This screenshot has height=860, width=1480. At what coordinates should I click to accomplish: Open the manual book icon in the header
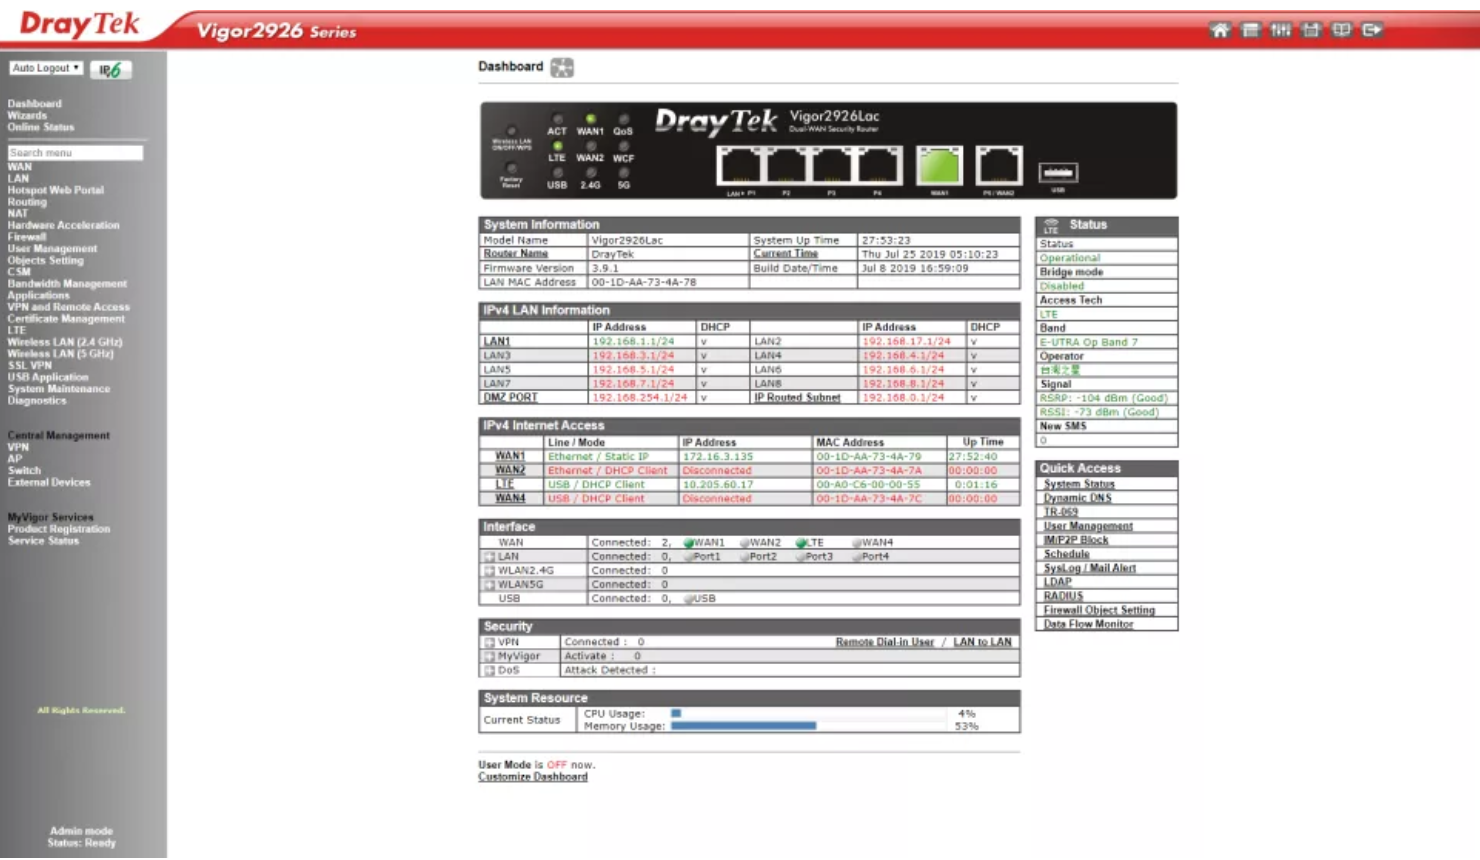1342,30
